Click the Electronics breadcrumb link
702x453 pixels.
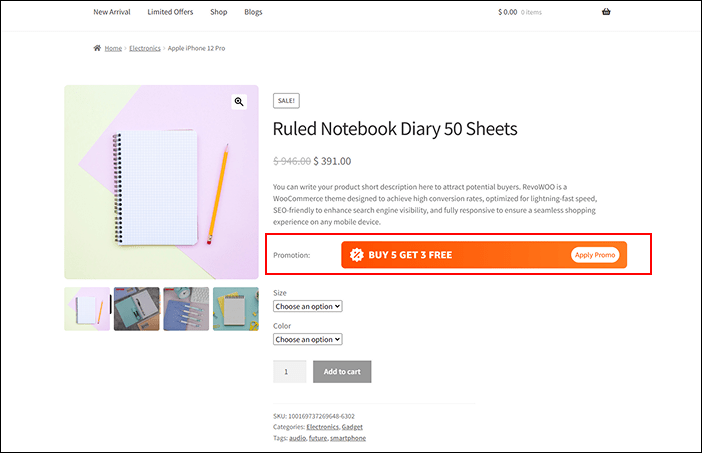pyautogui.click(x=144, y=48)
